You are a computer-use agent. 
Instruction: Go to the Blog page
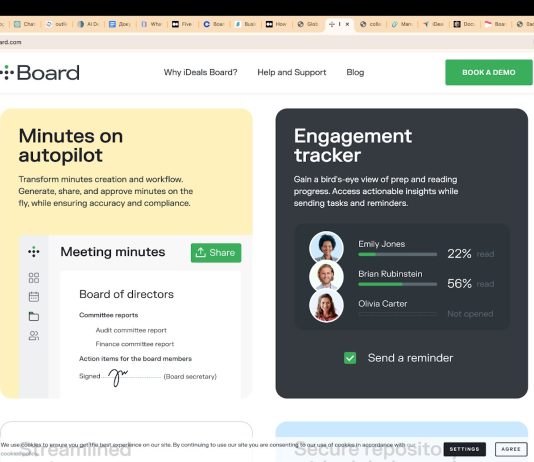(x=355, y=72)
